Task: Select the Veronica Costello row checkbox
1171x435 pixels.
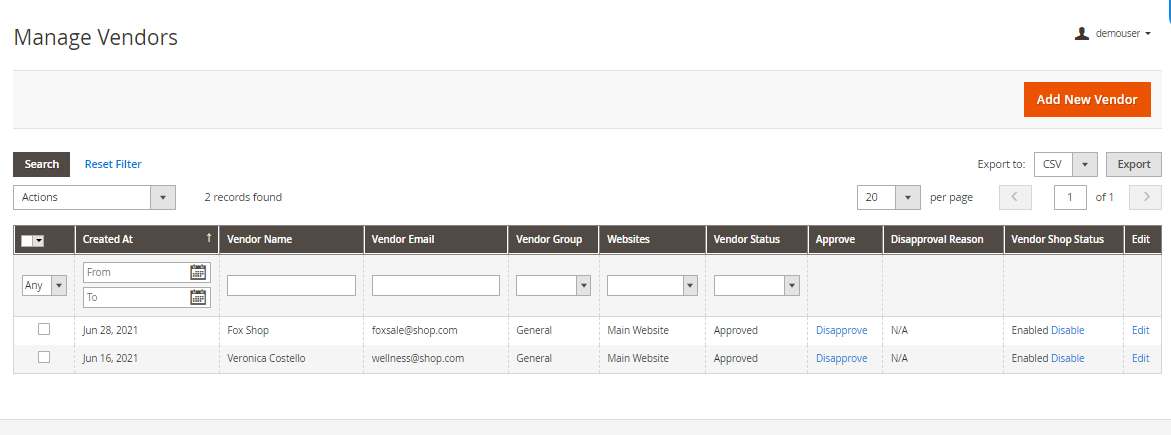Action: [x=43, y=357]
